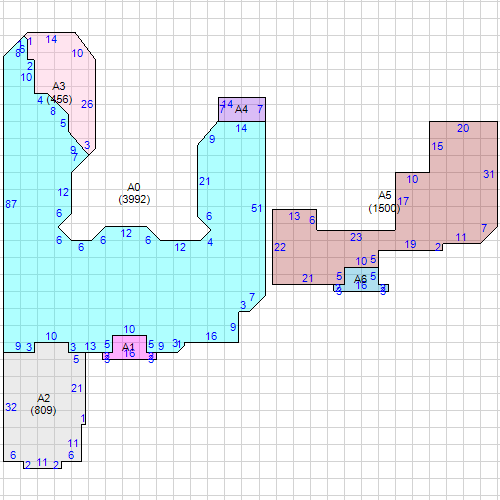
Task: Click the 14 dimension atop pink A3
Action: [51, 39]
